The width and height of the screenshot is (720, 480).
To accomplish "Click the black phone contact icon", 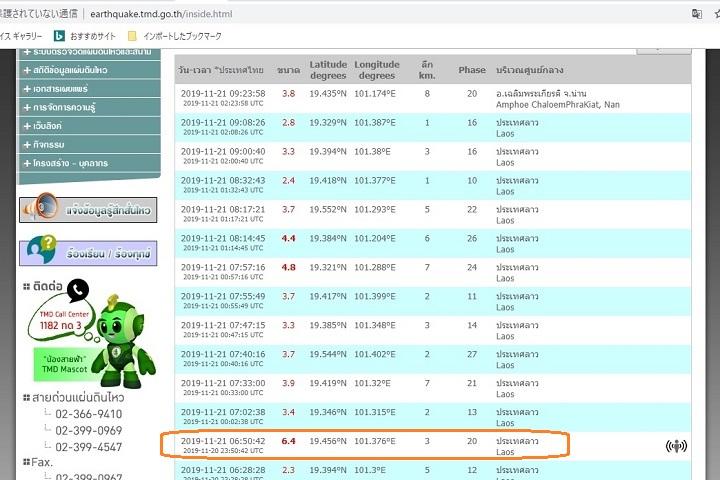I will [78, 290].
